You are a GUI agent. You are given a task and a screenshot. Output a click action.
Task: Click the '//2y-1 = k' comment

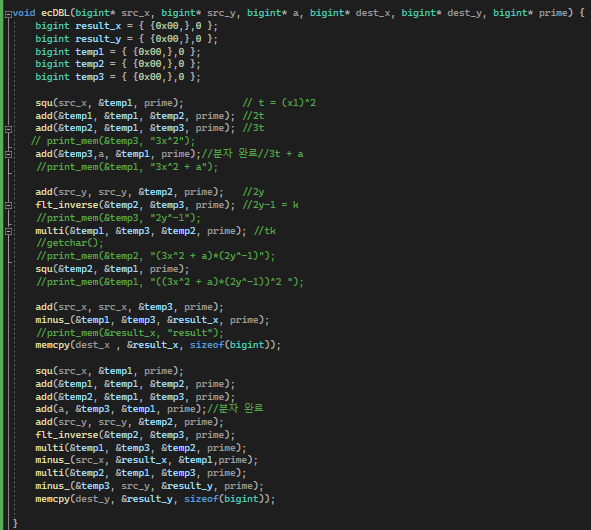click(271, 205)
